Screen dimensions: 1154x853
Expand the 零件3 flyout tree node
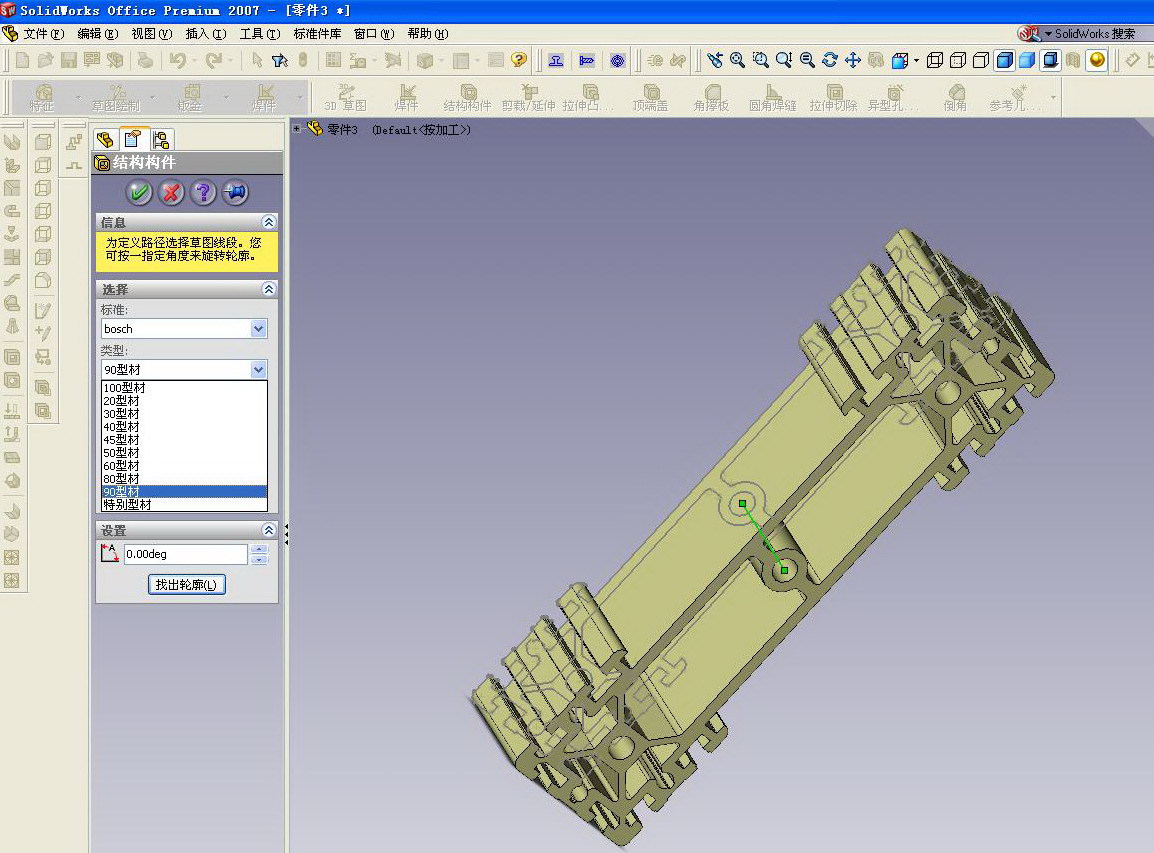click(x=297, y=129)
